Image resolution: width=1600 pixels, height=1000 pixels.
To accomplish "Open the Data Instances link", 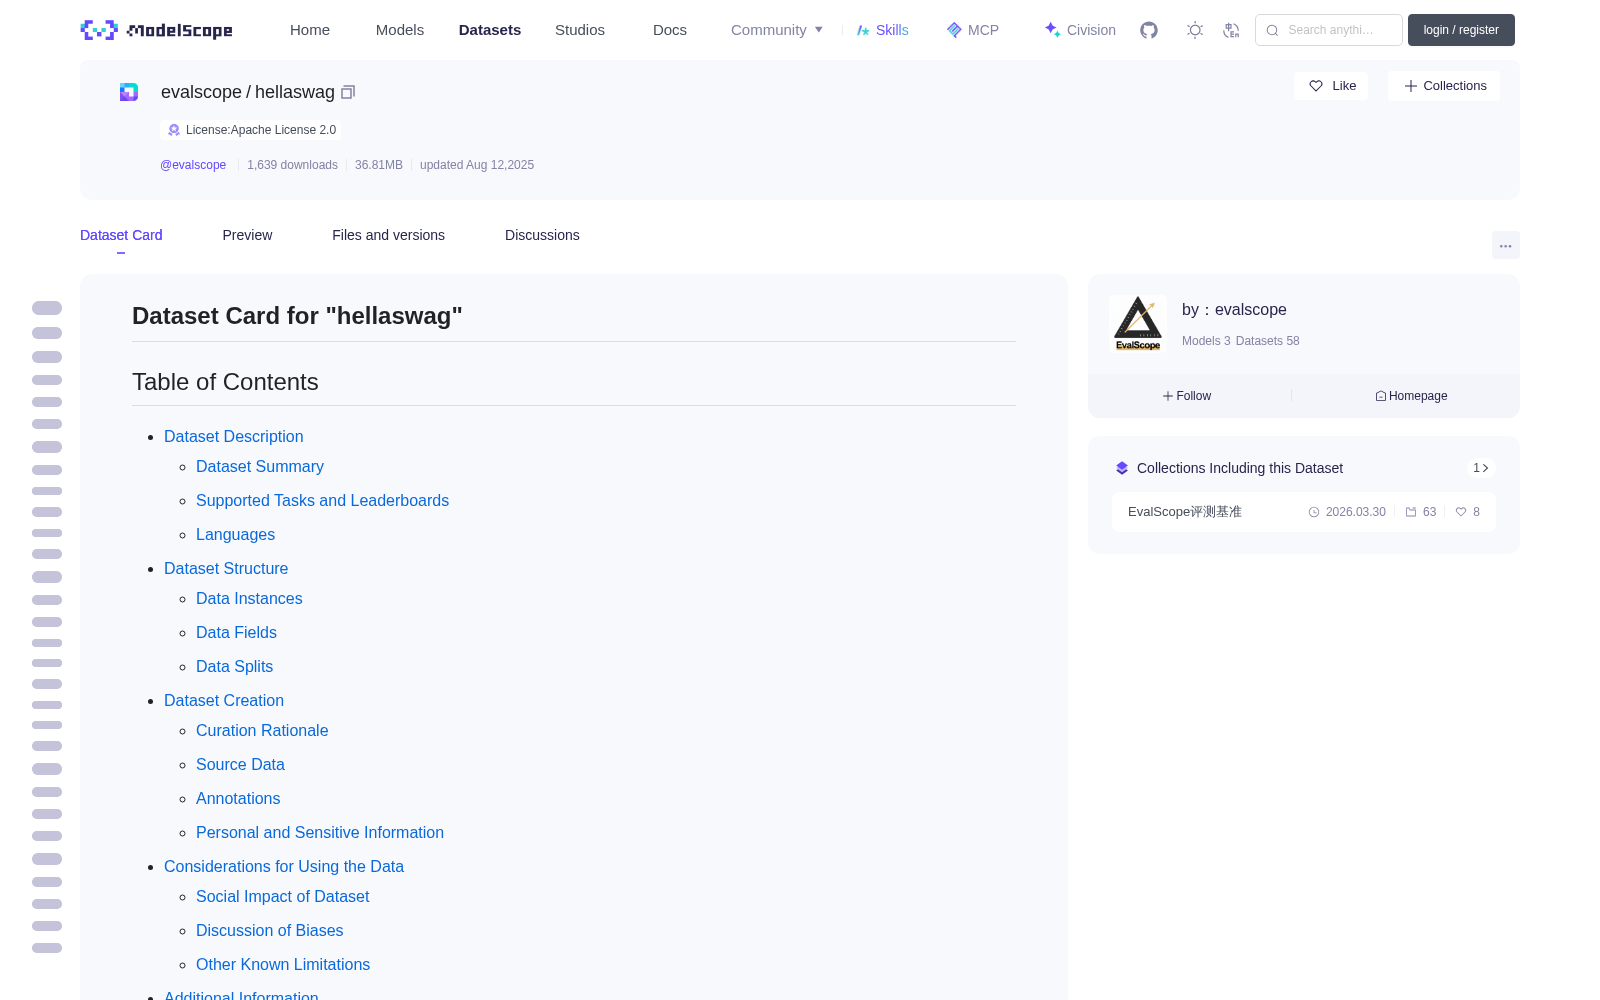I will pyautogui.click(x=249, y=598).
